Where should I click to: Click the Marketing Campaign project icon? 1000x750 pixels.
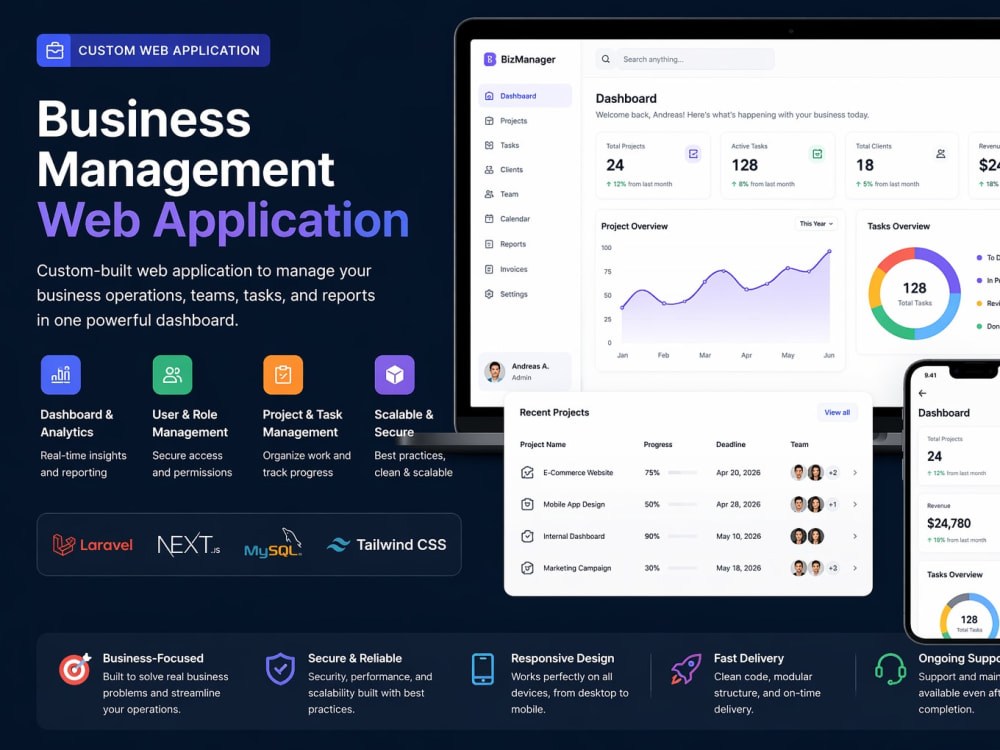[527, 568]
